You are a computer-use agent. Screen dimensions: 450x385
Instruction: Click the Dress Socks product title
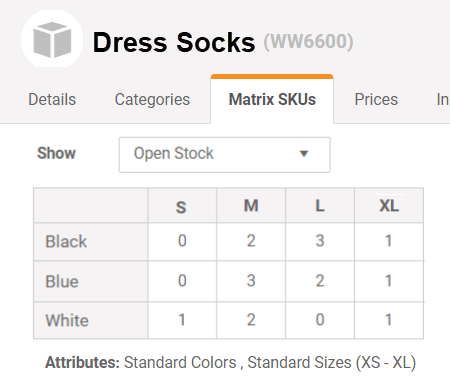click(x=174, y=42)
